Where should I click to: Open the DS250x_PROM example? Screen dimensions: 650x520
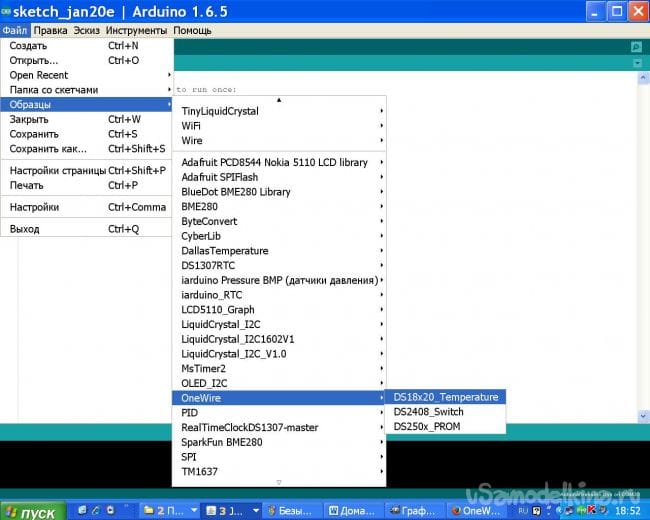point(427,427)
